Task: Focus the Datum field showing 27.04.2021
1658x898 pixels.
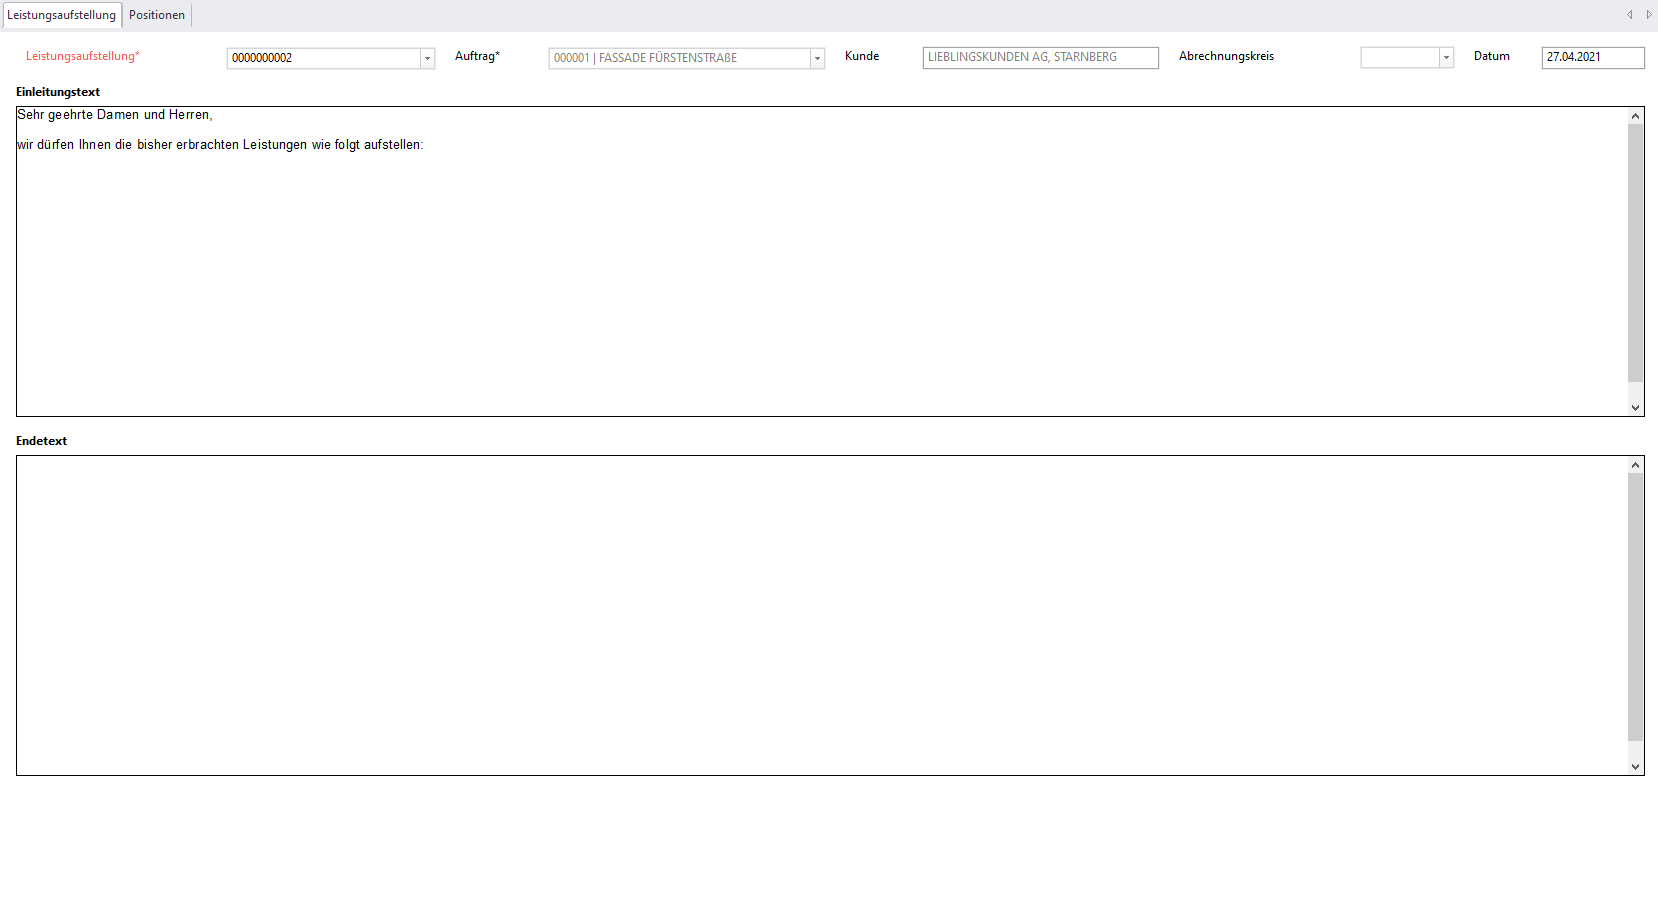Action: (x=1592, y=57)
